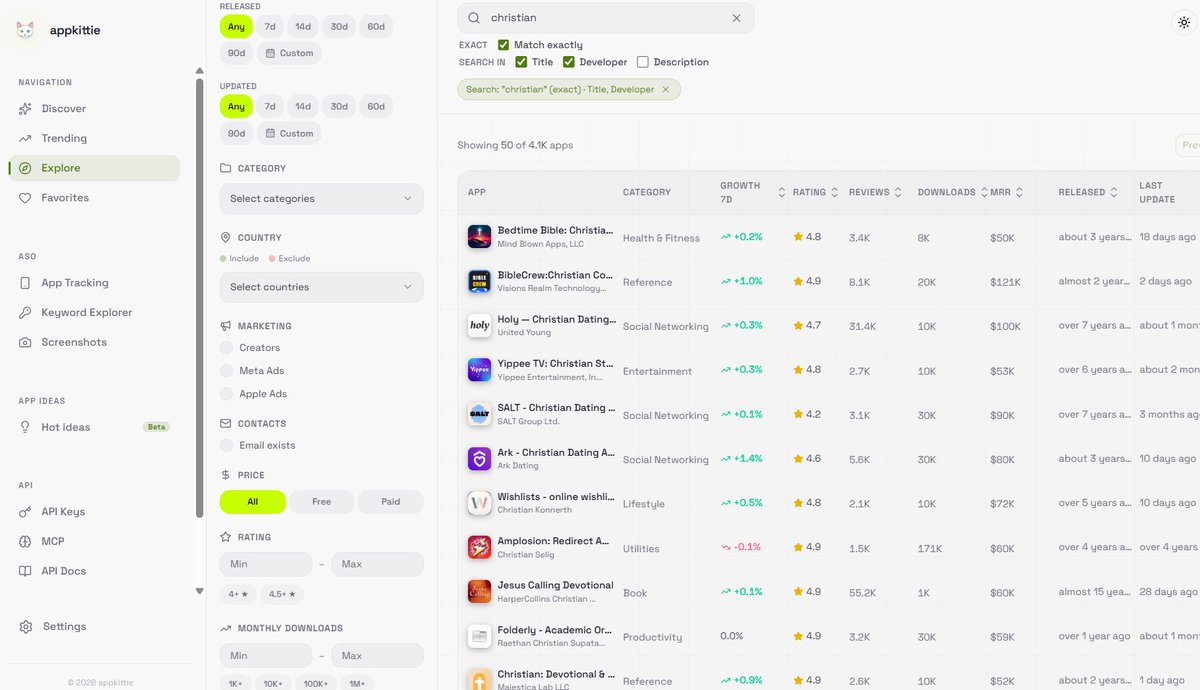Open Bedtime Bible app icon

pyautogui.click(x=479, y=237)
